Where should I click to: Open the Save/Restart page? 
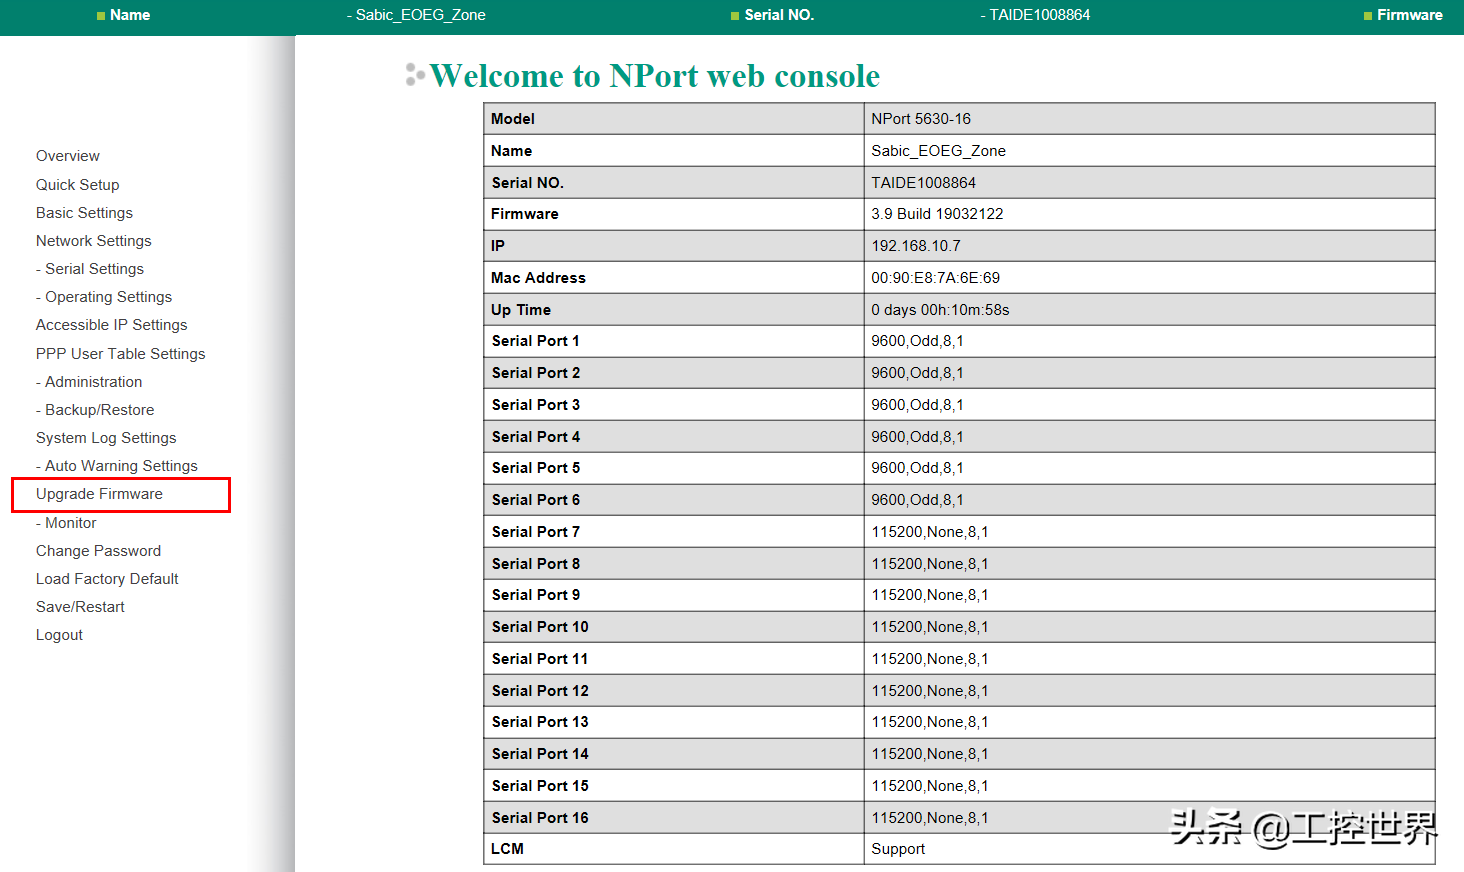coord(80,607)
